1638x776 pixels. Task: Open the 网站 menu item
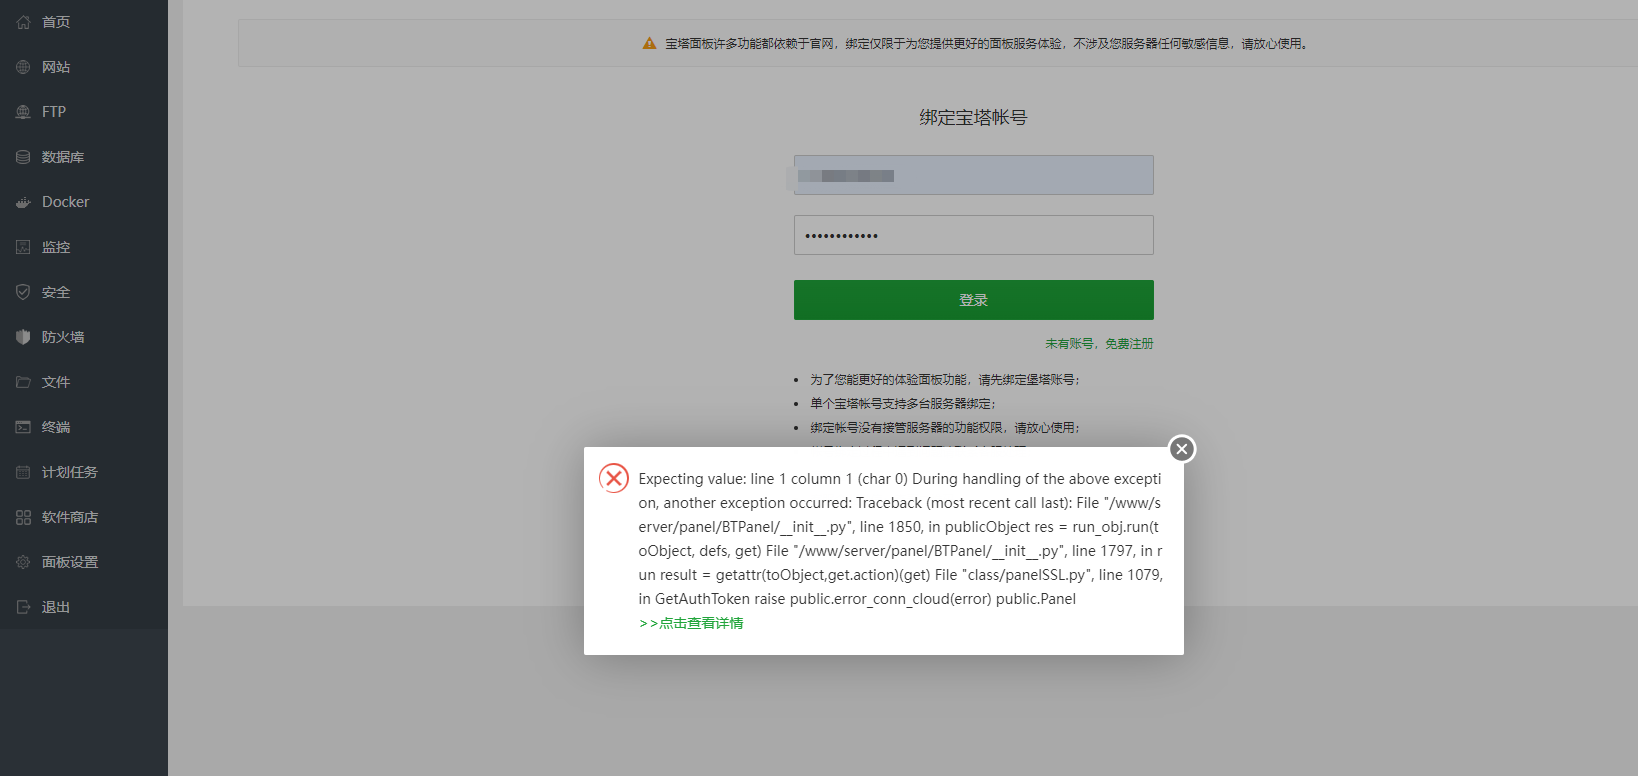[x=84, y=67]
